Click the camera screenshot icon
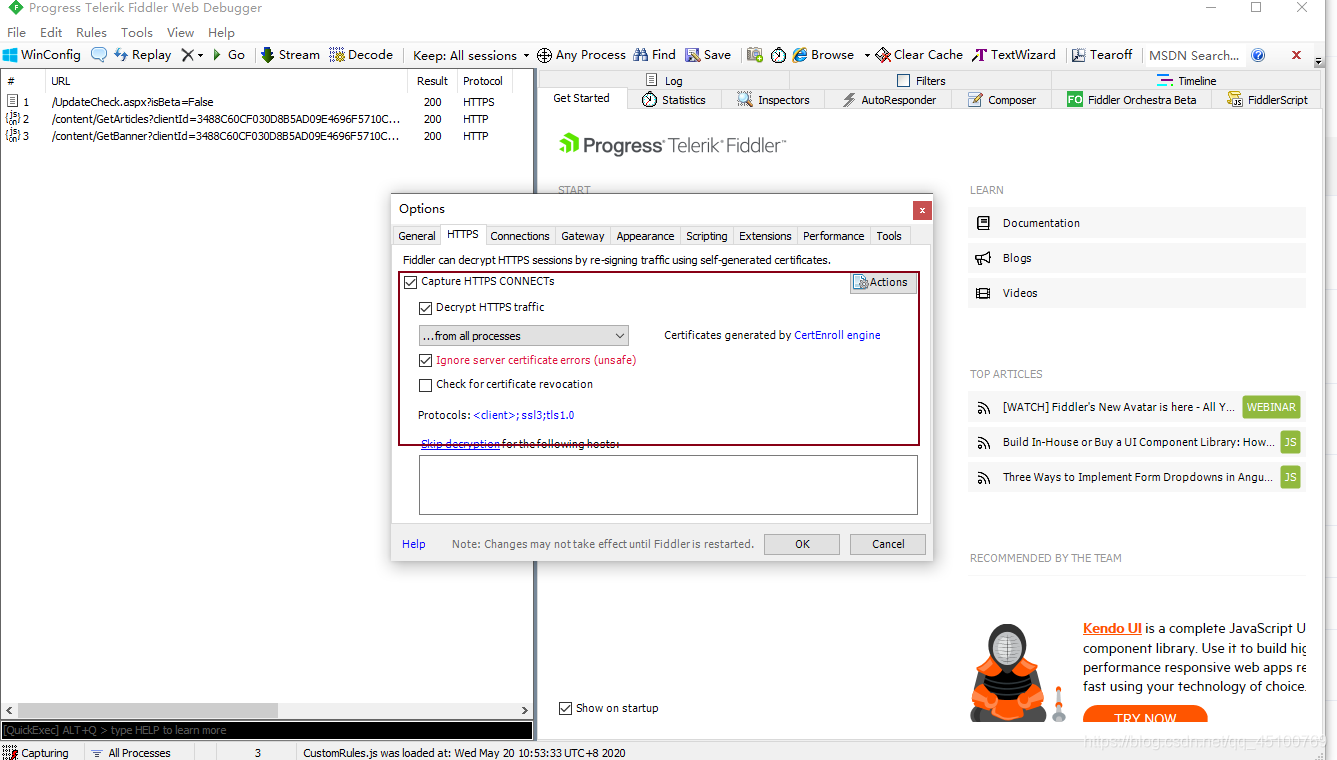This screenshot has width=1337, height=760. click(755, 55)
